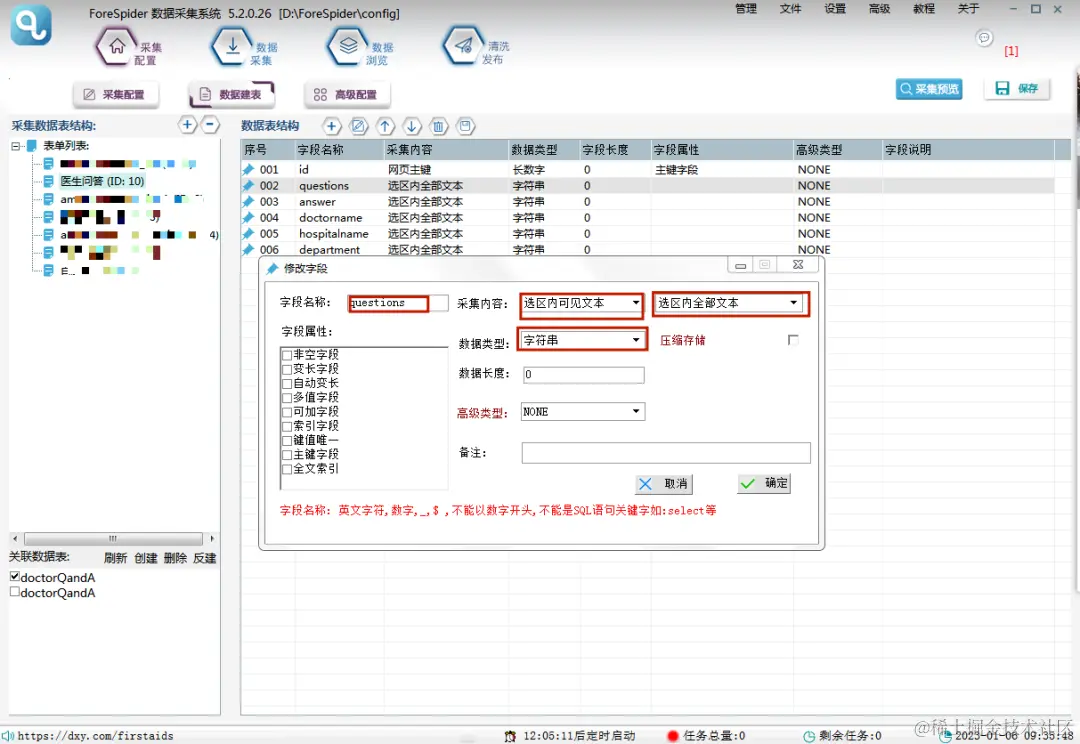Click the 数据长度 input field
1080x744 pixels.
click(583, 375)
